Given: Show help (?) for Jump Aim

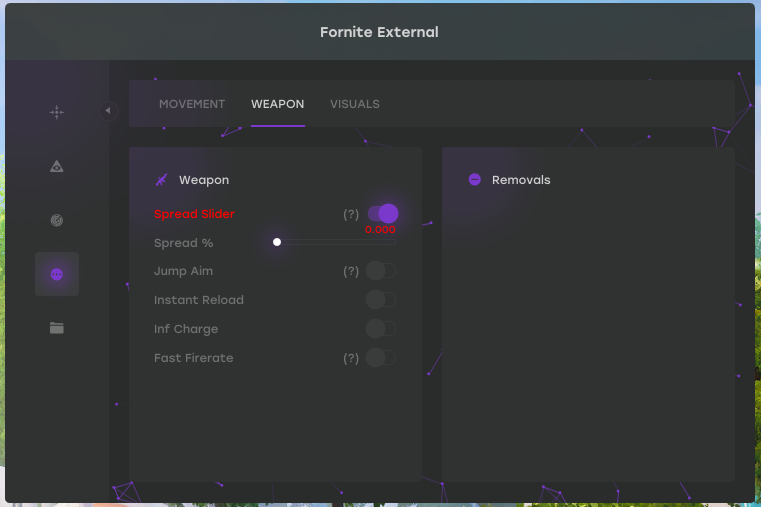Looking at the screenshot, I should coord(351,271).
